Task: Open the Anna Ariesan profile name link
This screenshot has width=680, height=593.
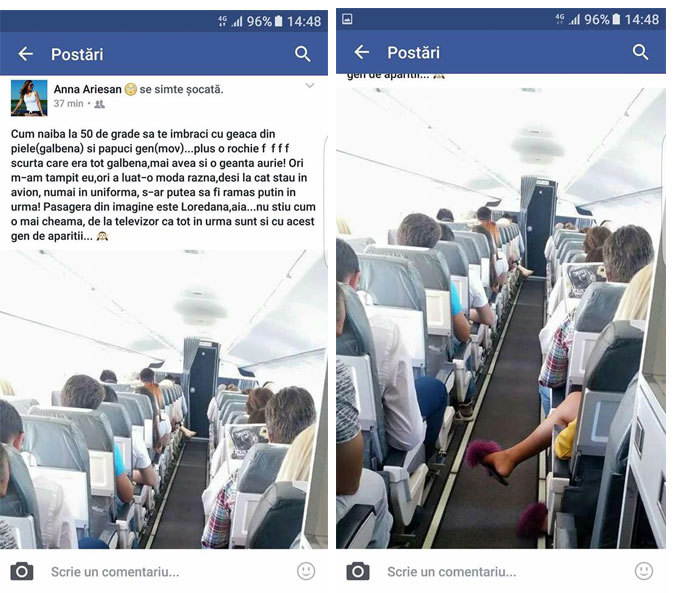Action: tap(88, 89)
